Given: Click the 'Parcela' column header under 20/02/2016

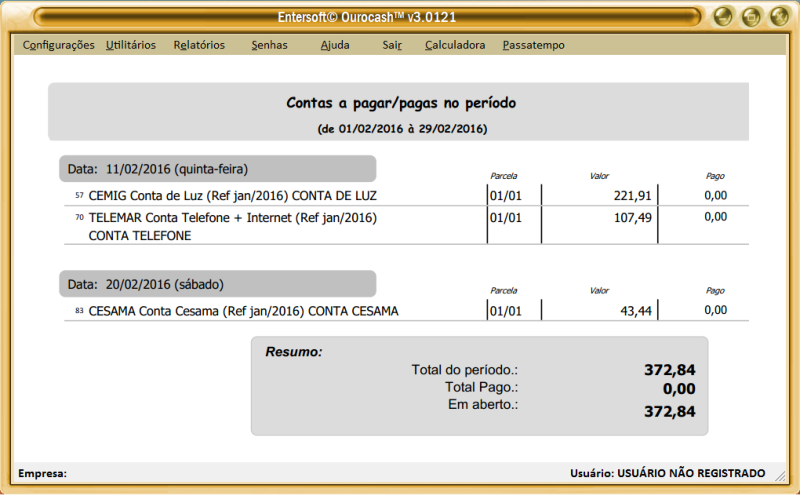Looking at the screenshot, I should (x=504, y=290).
